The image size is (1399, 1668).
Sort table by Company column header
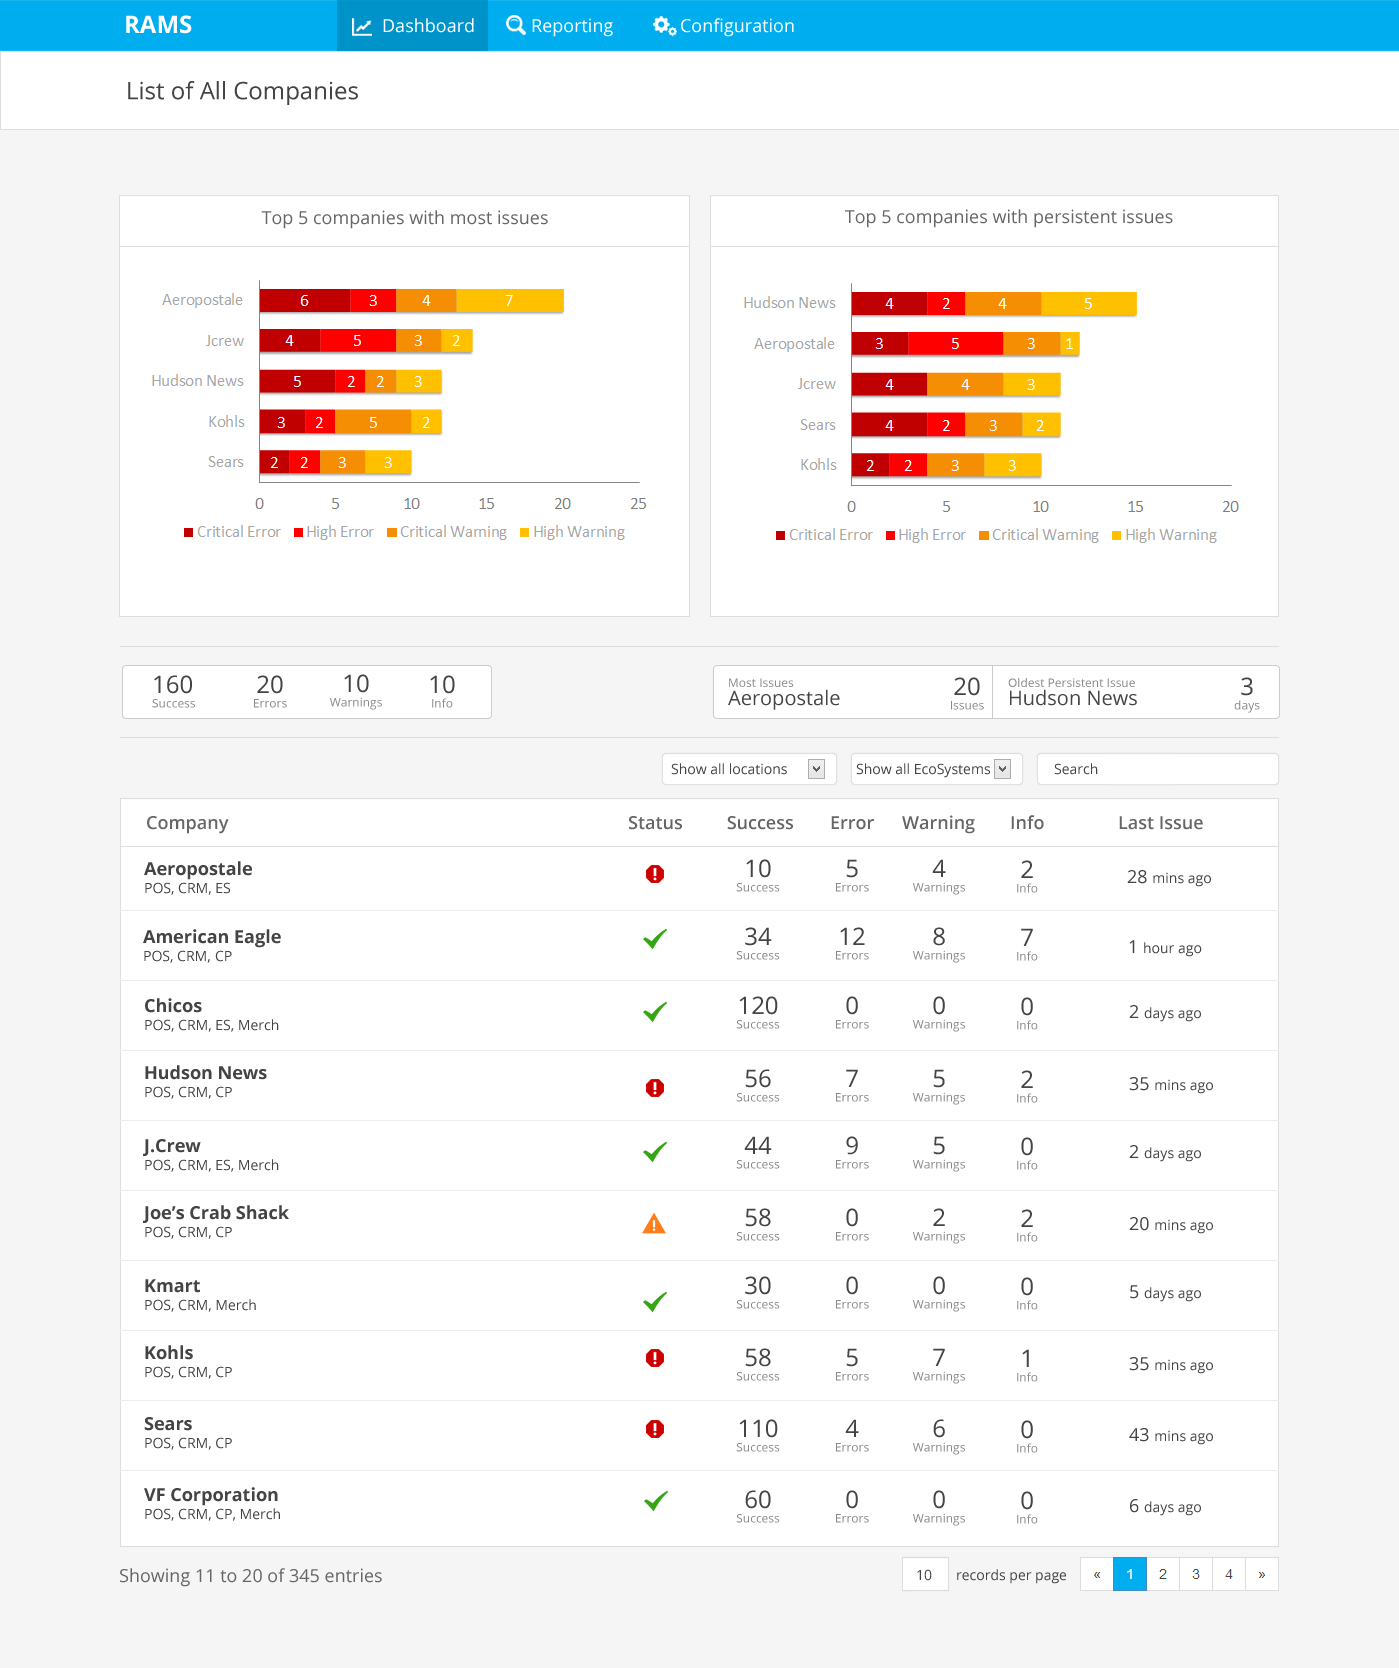point(187,823)
